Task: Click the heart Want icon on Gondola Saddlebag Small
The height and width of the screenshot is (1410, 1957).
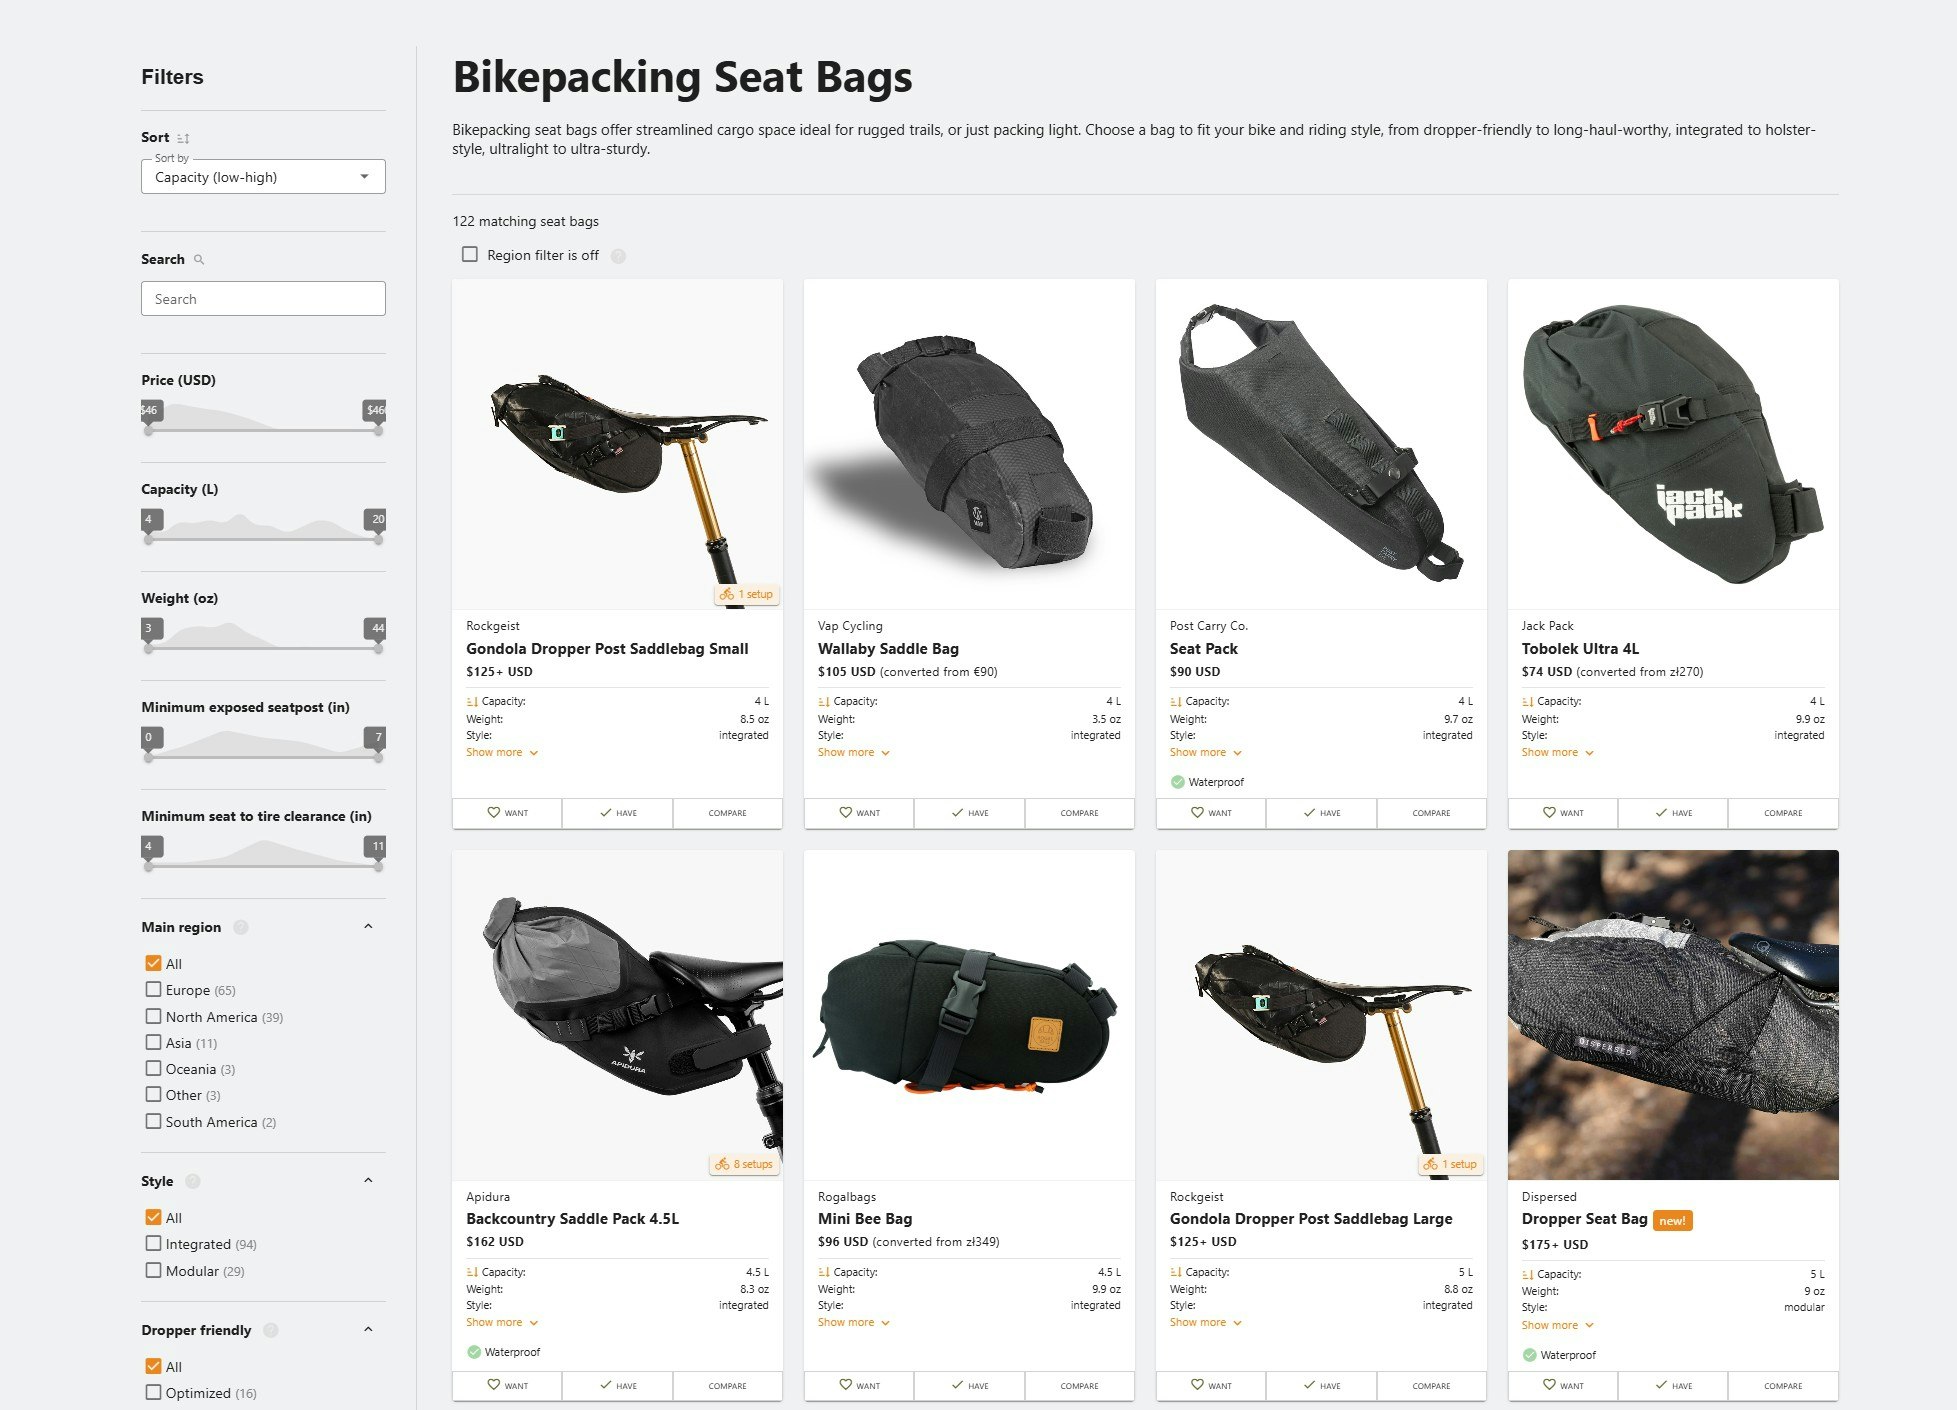Action: (494, 813)
